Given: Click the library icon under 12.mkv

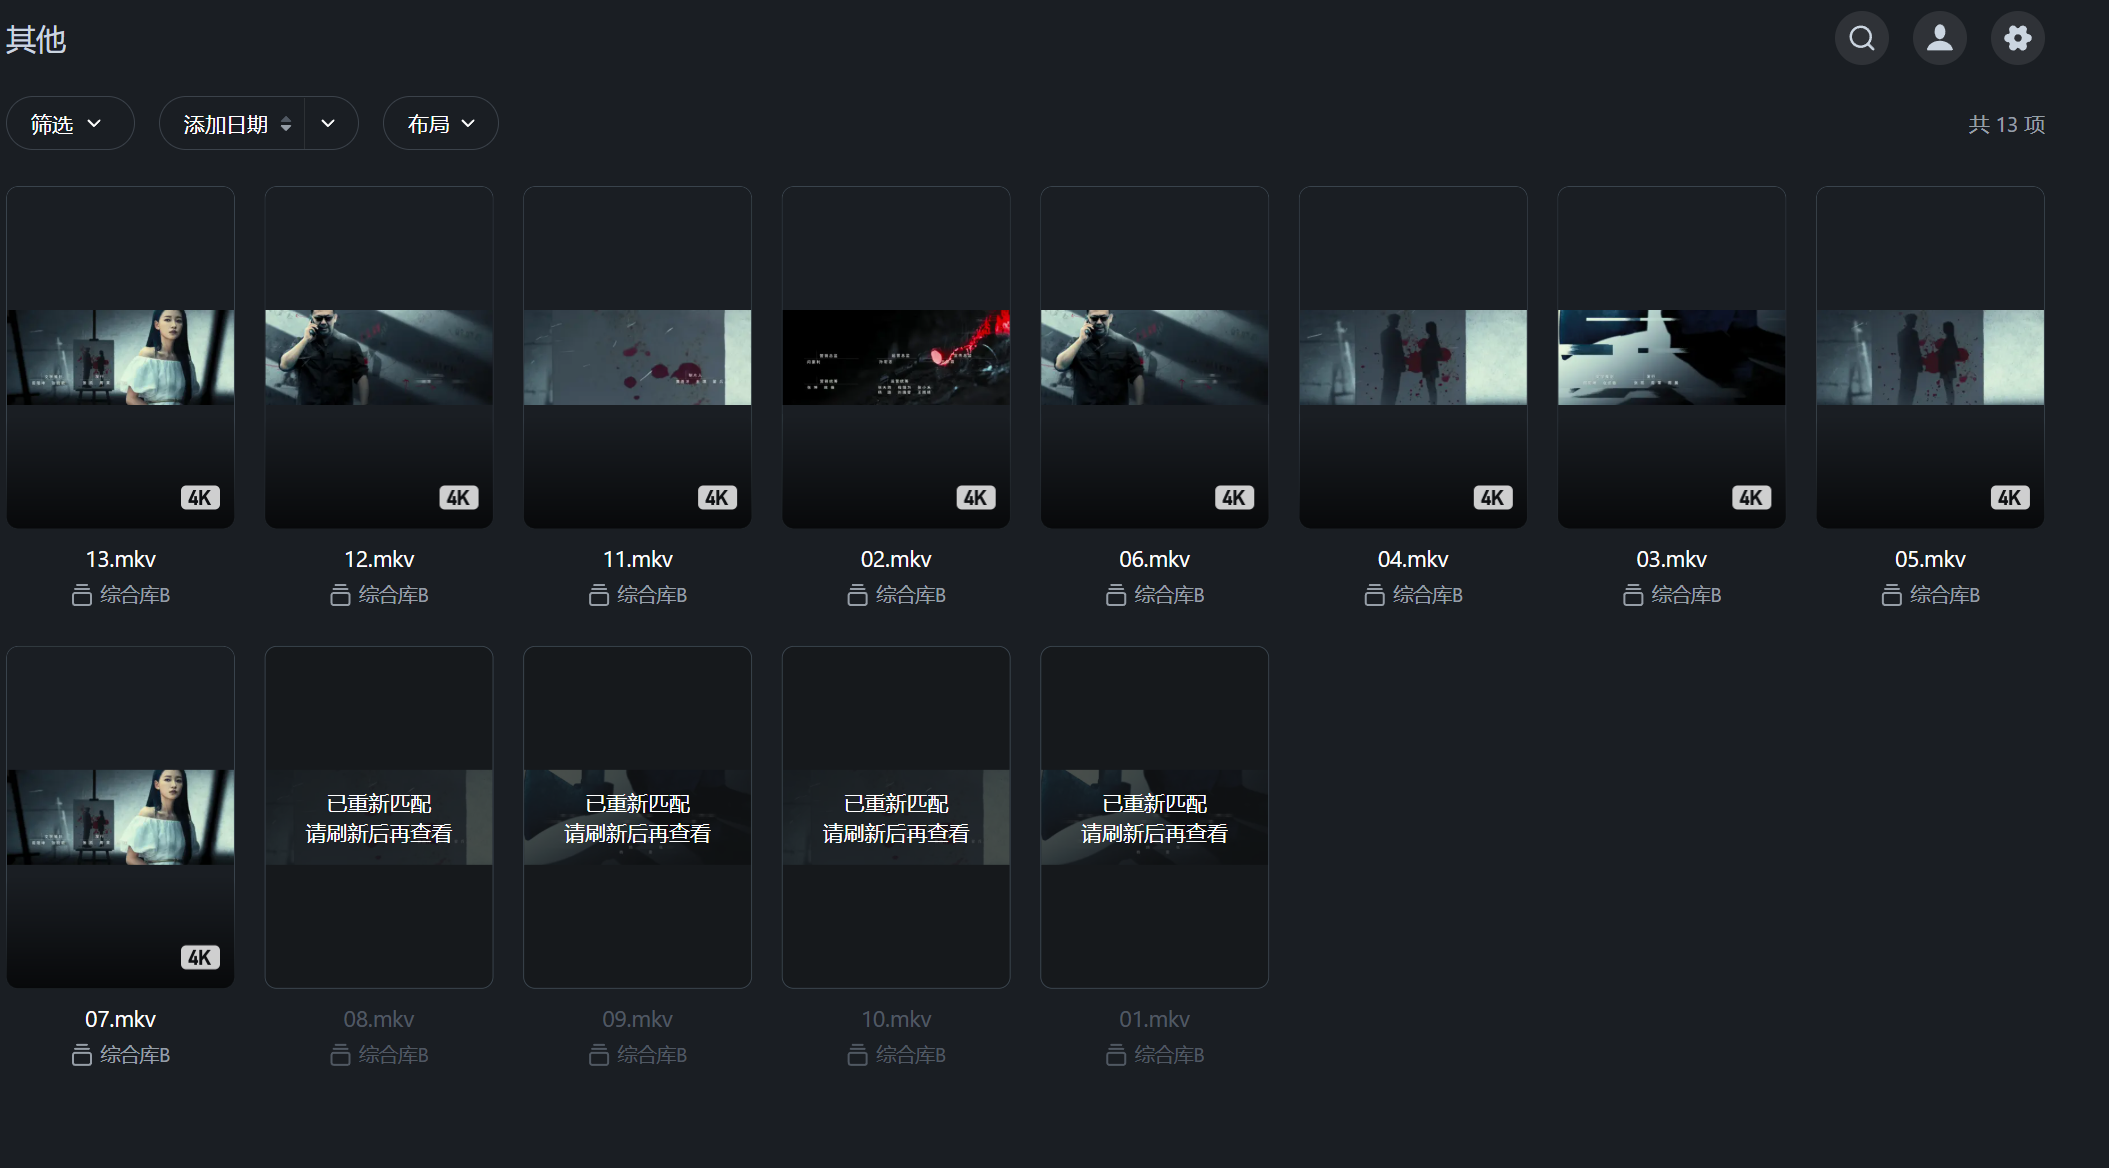Looking at the screenshot, I should (x=340, y=596).
